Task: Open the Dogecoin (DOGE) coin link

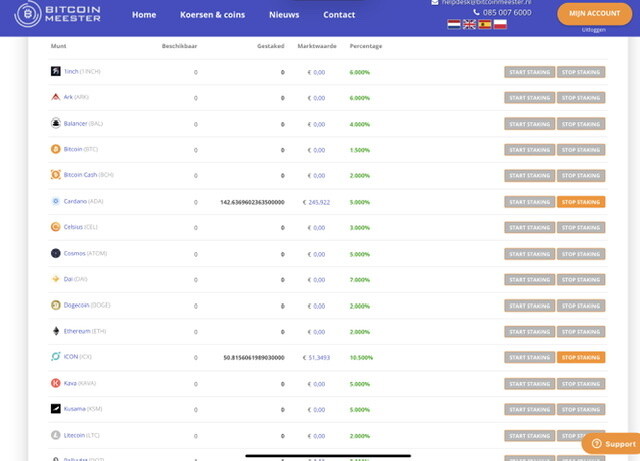Action: pos(87,305)
